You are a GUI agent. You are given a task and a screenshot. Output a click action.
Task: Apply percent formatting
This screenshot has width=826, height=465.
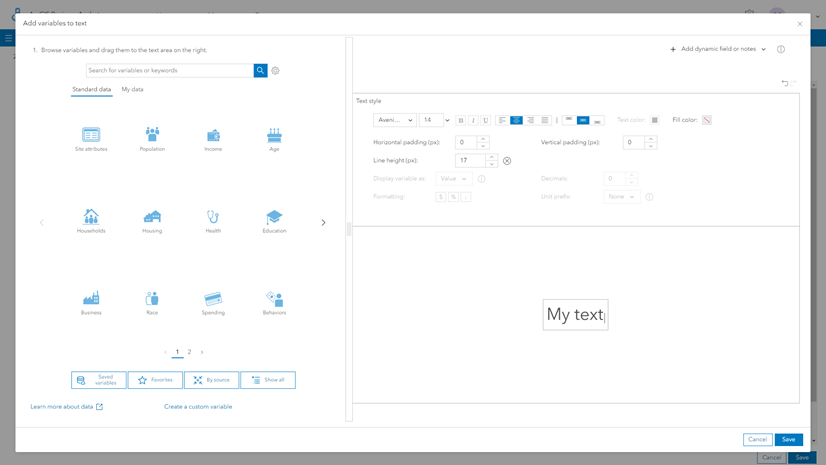click(x=454, y=197)
